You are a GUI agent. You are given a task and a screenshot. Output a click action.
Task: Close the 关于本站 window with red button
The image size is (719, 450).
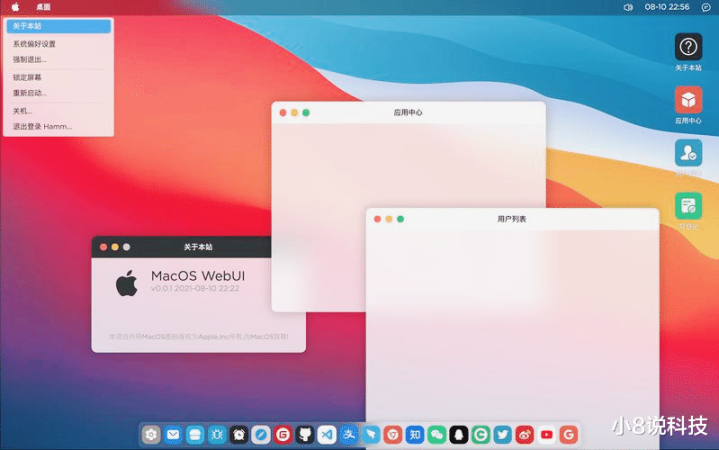pyautogui.click(x=104, y=247)
